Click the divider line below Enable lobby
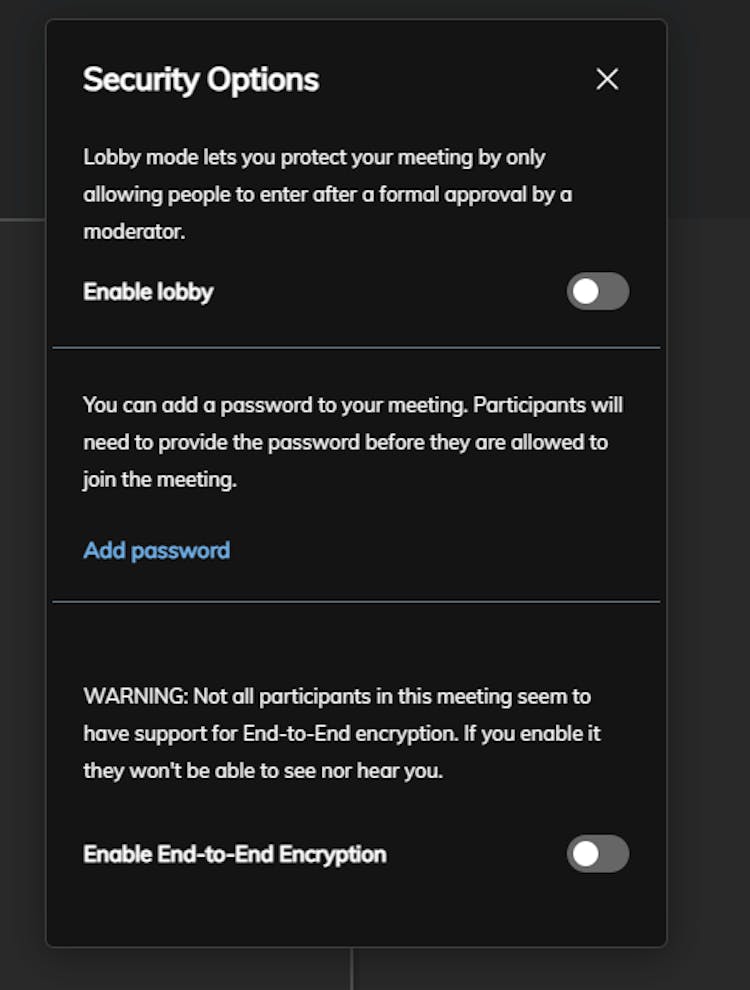 (356, 348)
